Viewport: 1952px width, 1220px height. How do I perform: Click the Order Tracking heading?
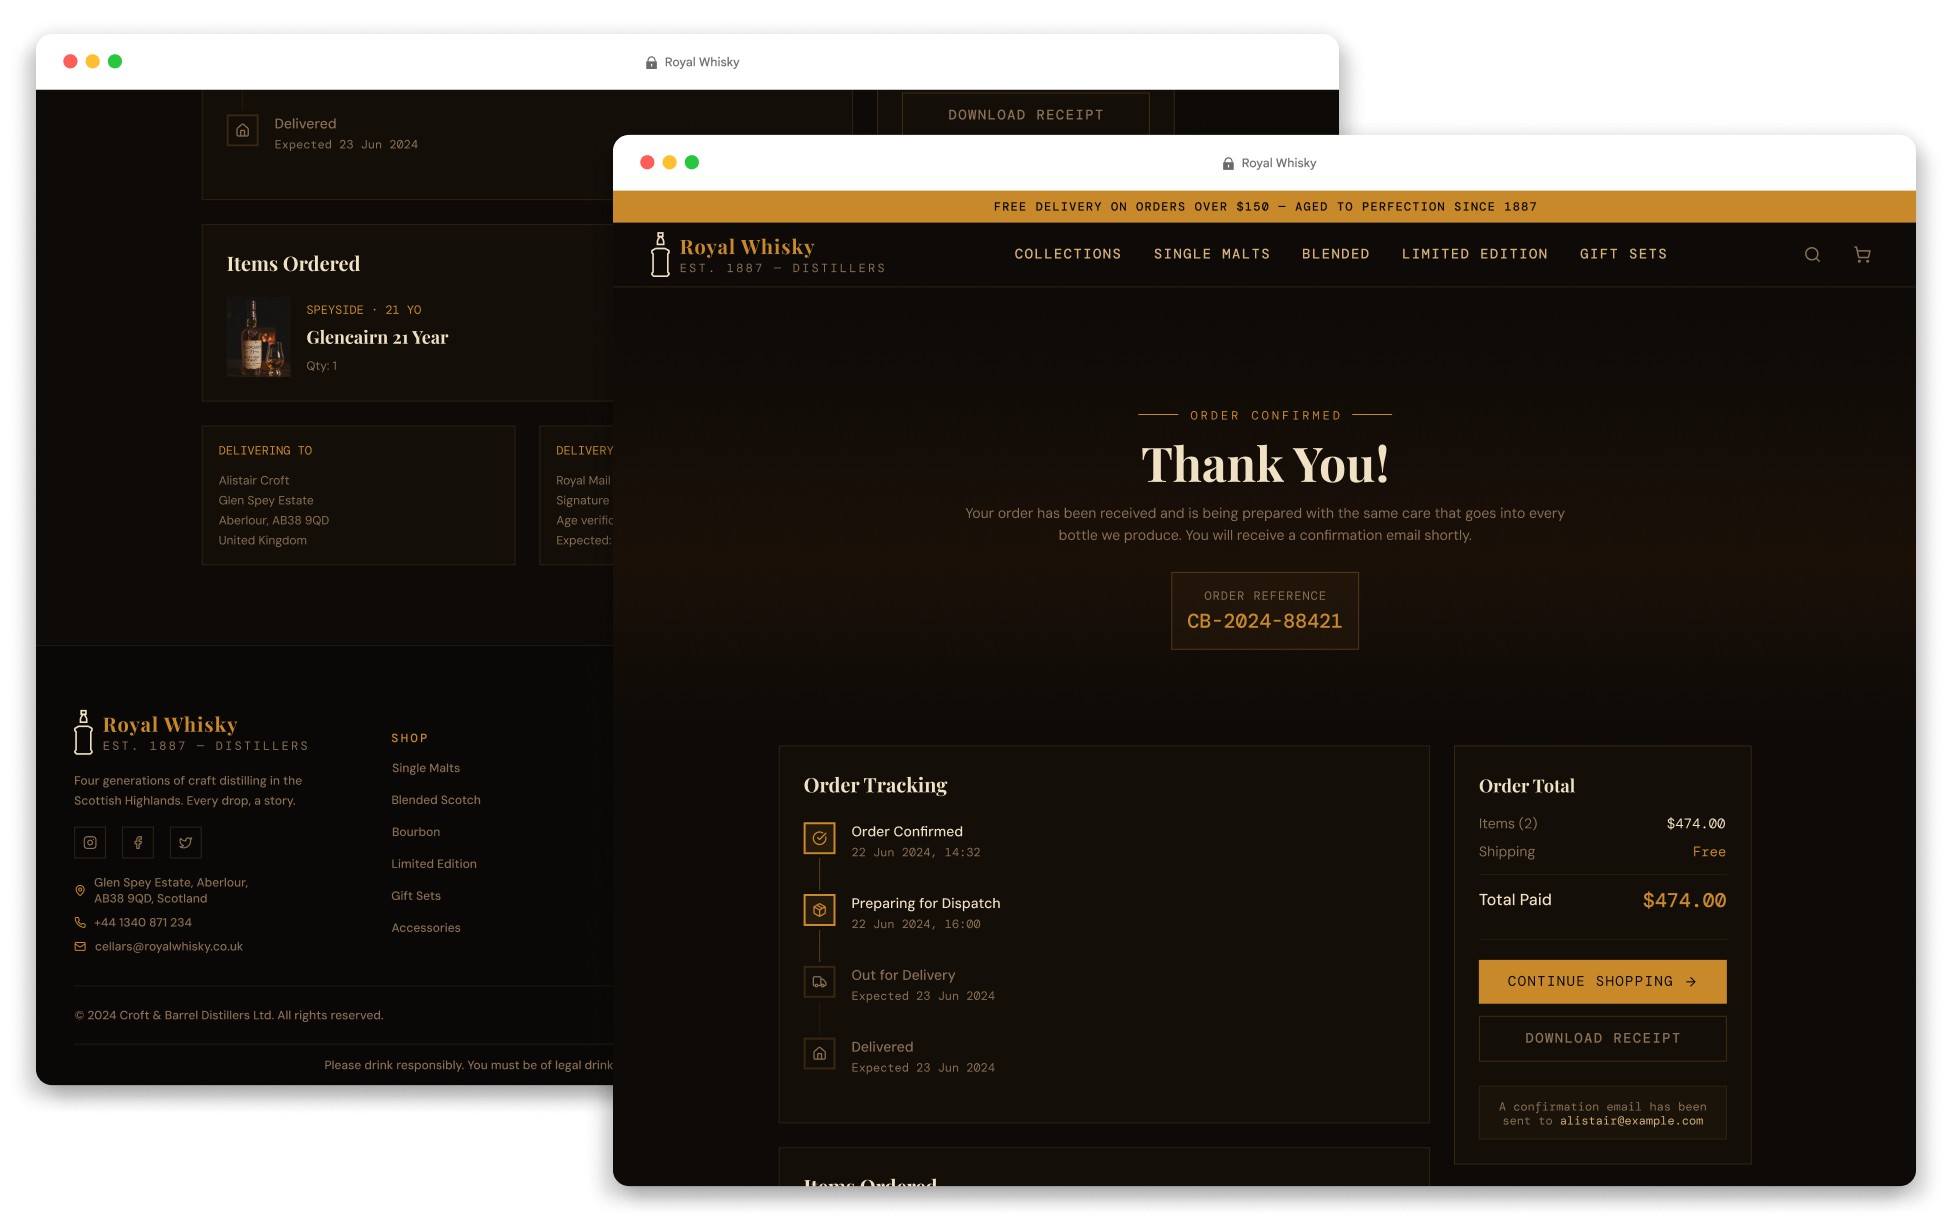click(x=876, y=786)
